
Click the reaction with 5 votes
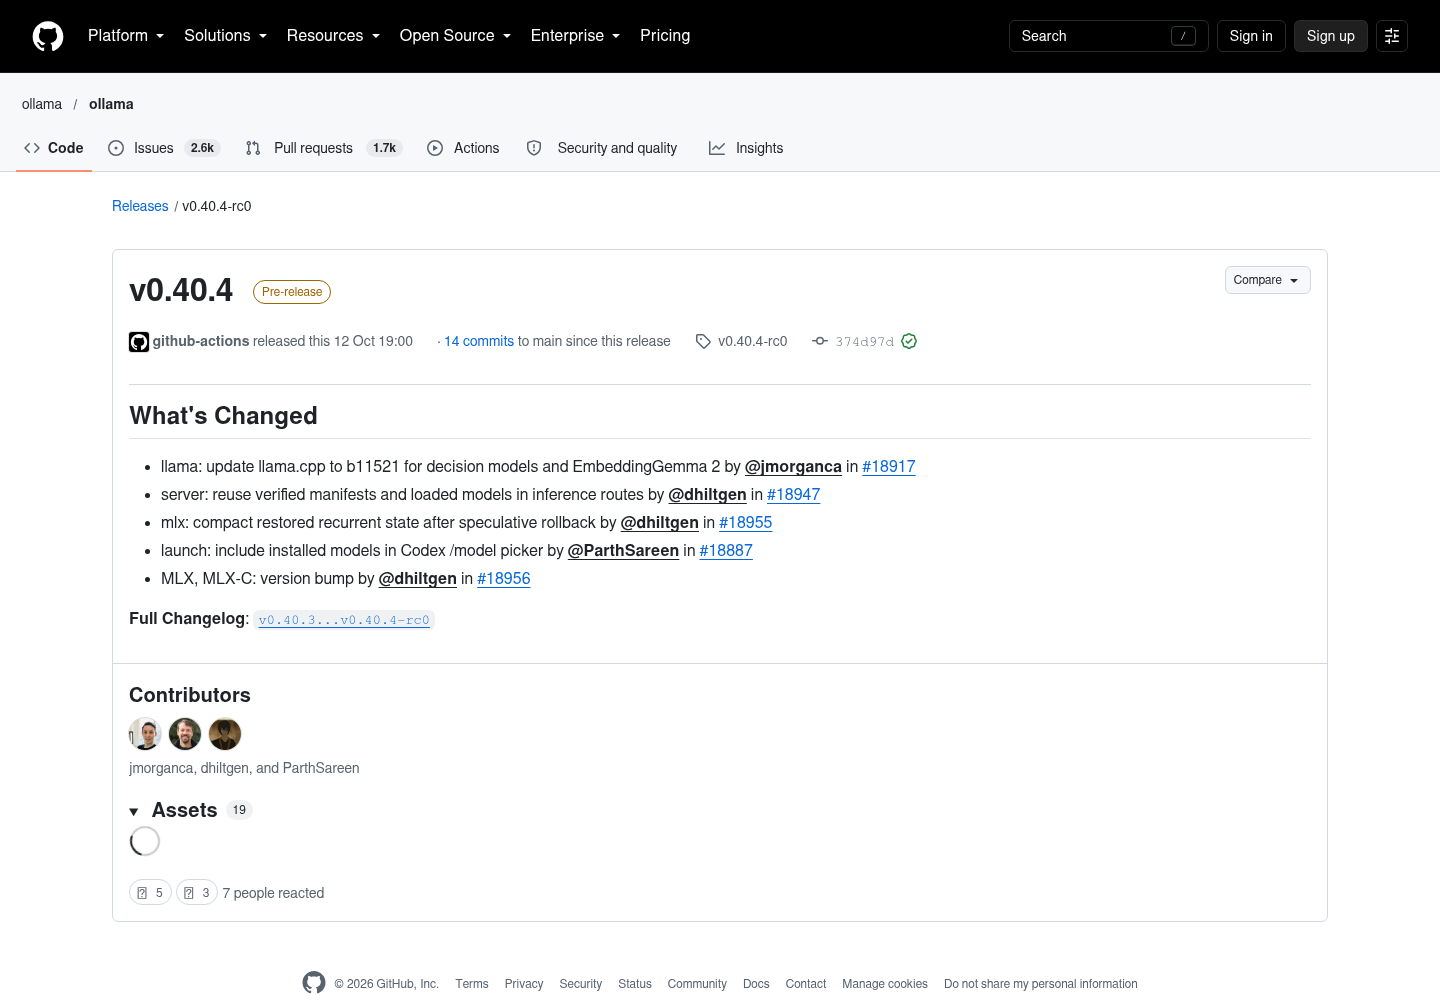(150, 892)
